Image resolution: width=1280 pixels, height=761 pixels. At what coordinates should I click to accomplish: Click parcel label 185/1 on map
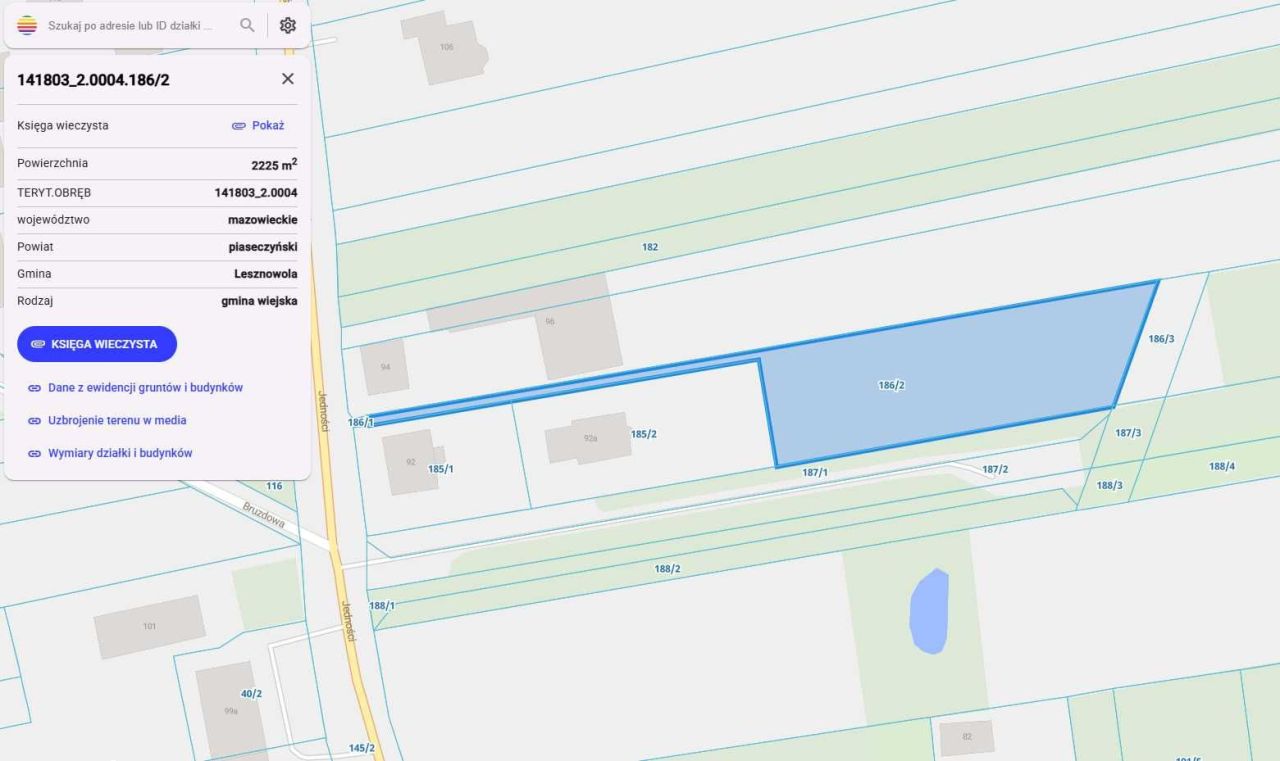coord(441,468)
